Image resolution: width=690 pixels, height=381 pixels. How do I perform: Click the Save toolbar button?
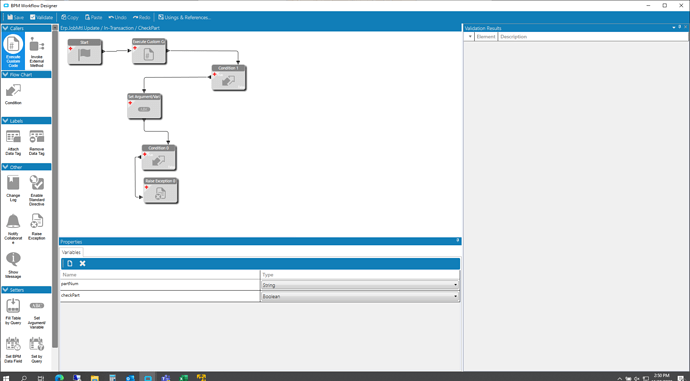click(x=15, y=17)
